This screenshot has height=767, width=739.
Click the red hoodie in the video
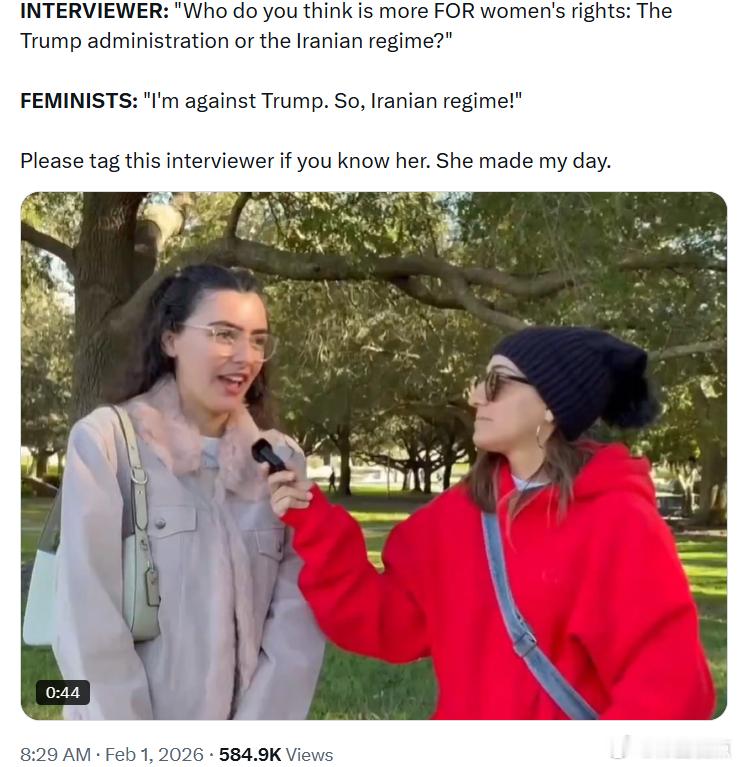tap(504, 587)
